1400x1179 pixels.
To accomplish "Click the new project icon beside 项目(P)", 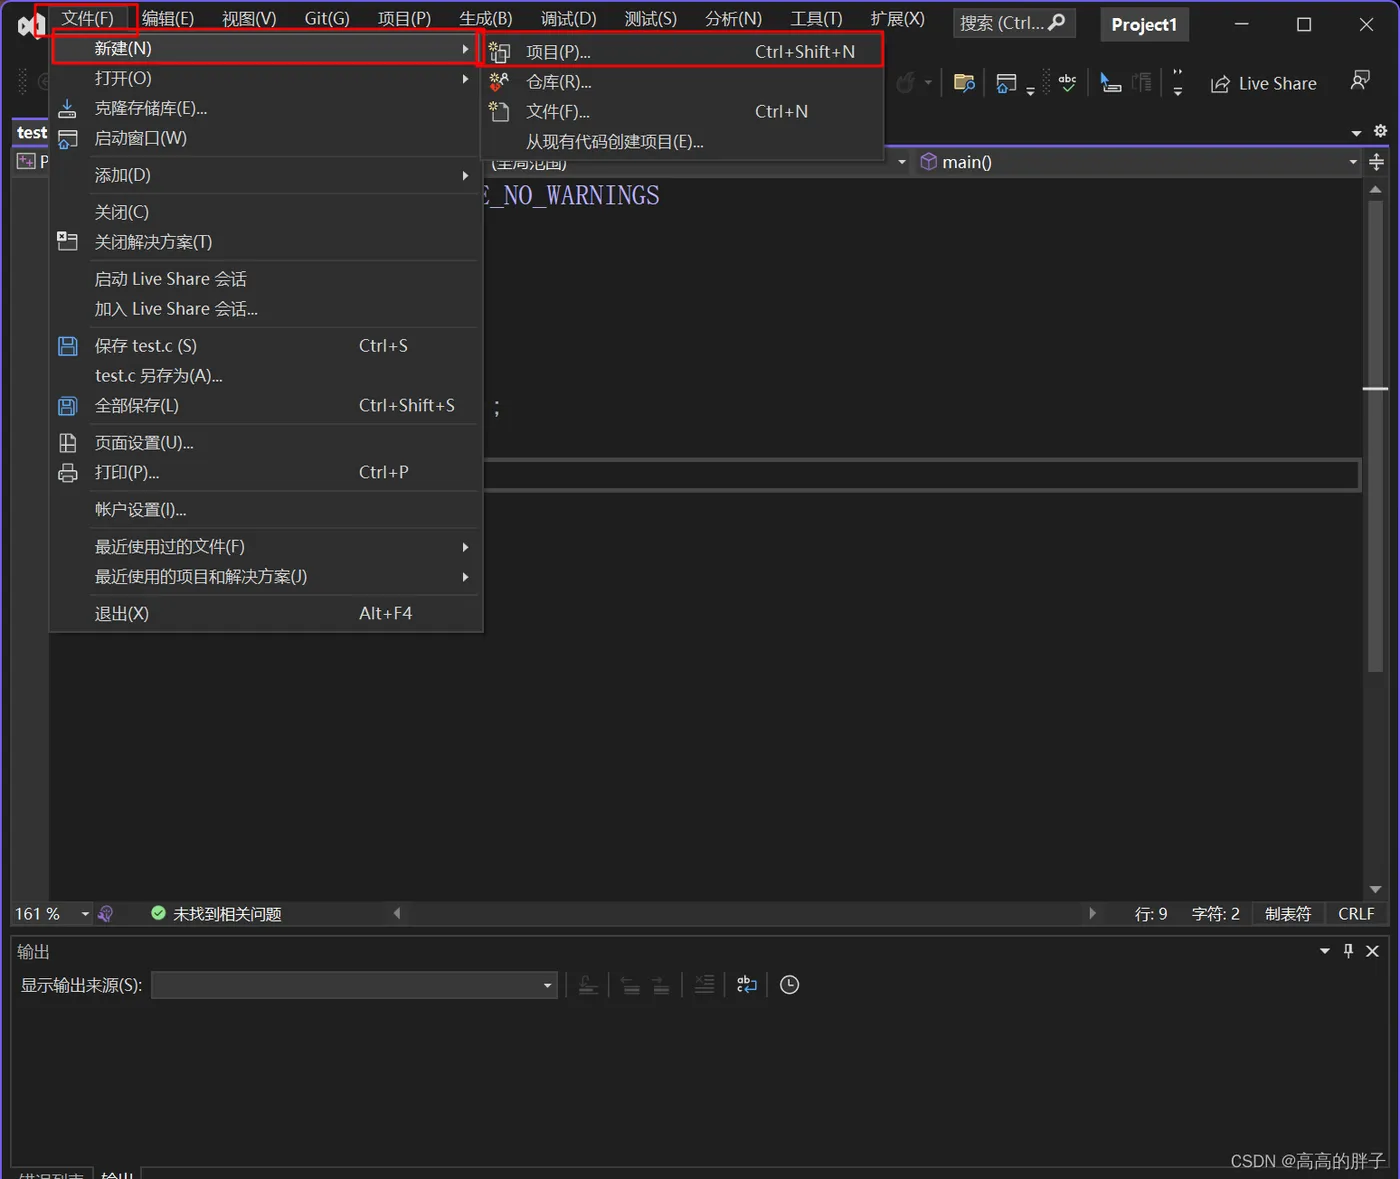I will [499, 52].
